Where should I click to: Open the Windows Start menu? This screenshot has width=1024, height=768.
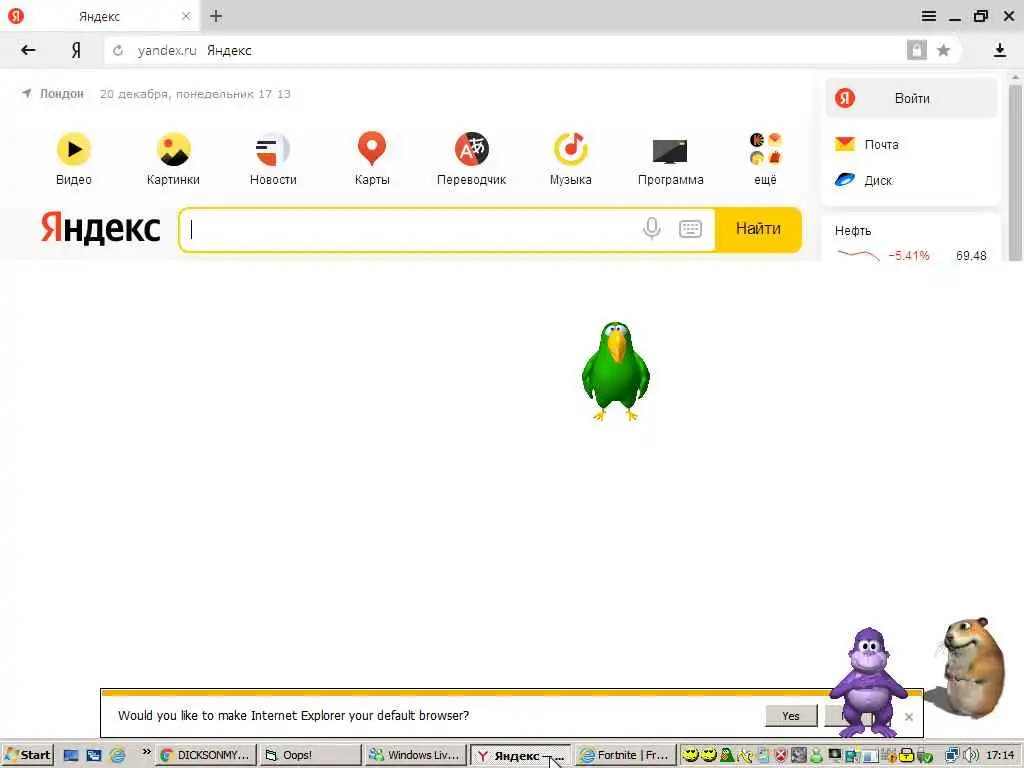27,755
